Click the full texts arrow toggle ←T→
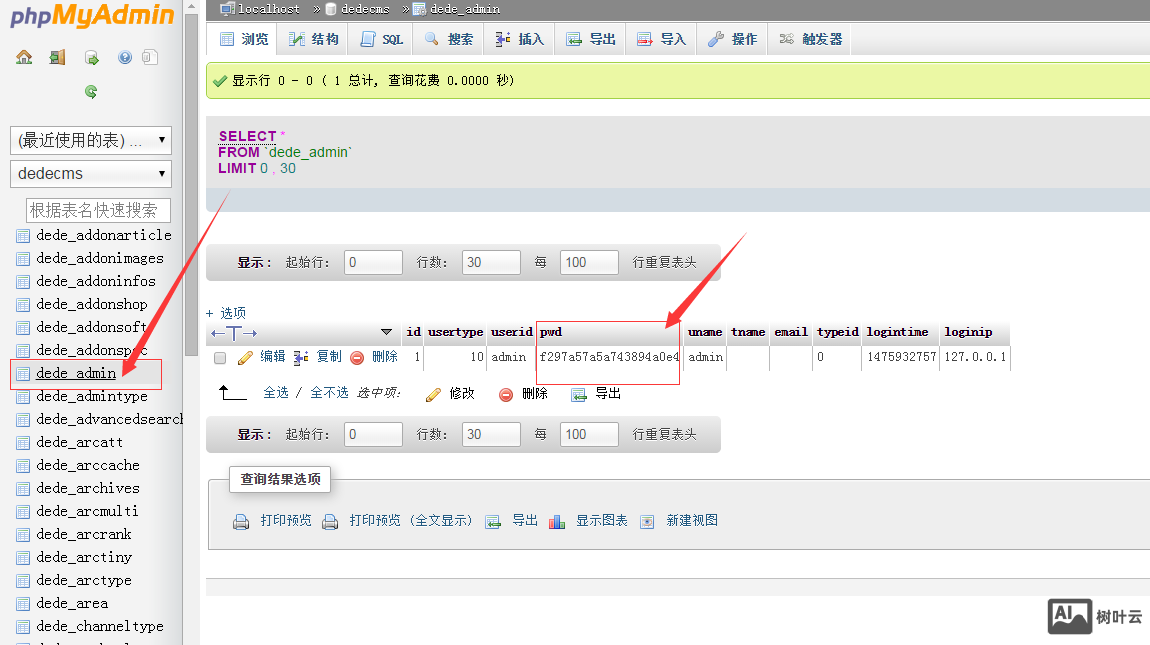Viewport: 1150px width, 645px height. (234, 333)
